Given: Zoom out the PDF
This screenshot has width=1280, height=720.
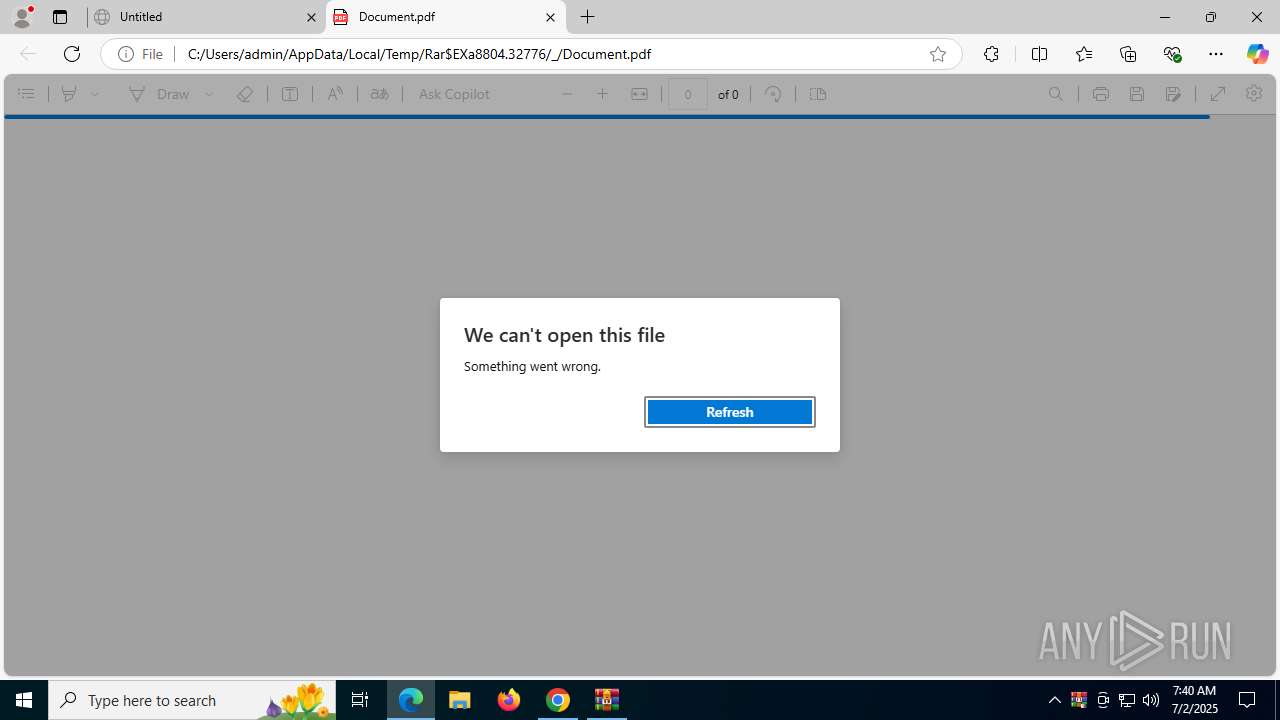Looking at the screenshot, I should [x=567, y=94].
